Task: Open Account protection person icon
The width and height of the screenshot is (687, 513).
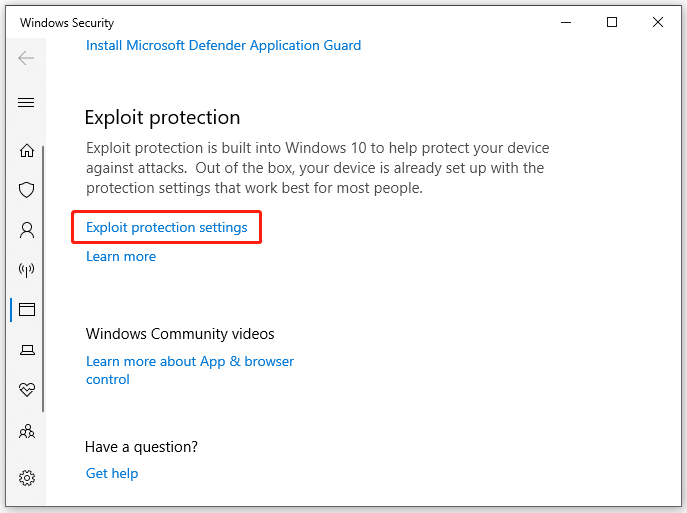Action: click(27, 230)
